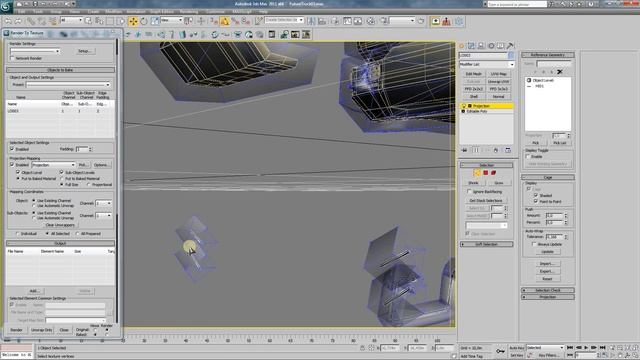Select the Proportional radio button

pyautogui.click(x=89, y=184)
